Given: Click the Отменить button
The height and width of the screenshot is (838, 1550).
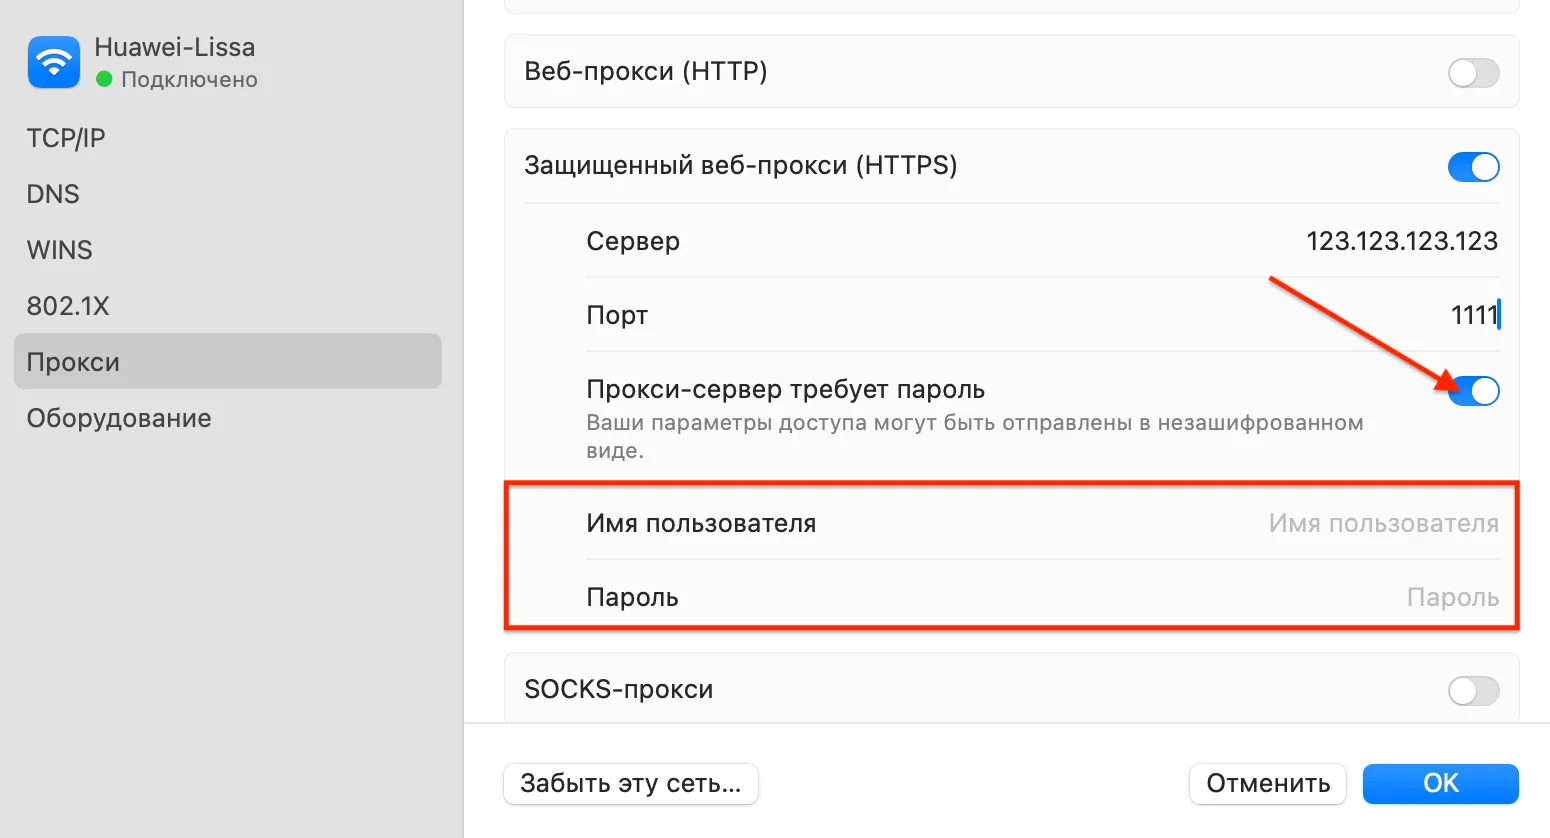Looking at the screenshot, I should click(1268, 784).
